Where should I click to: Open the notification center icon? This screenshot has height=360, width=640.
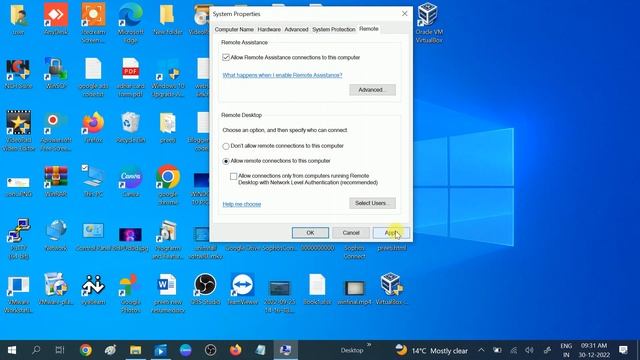(623, 350)
